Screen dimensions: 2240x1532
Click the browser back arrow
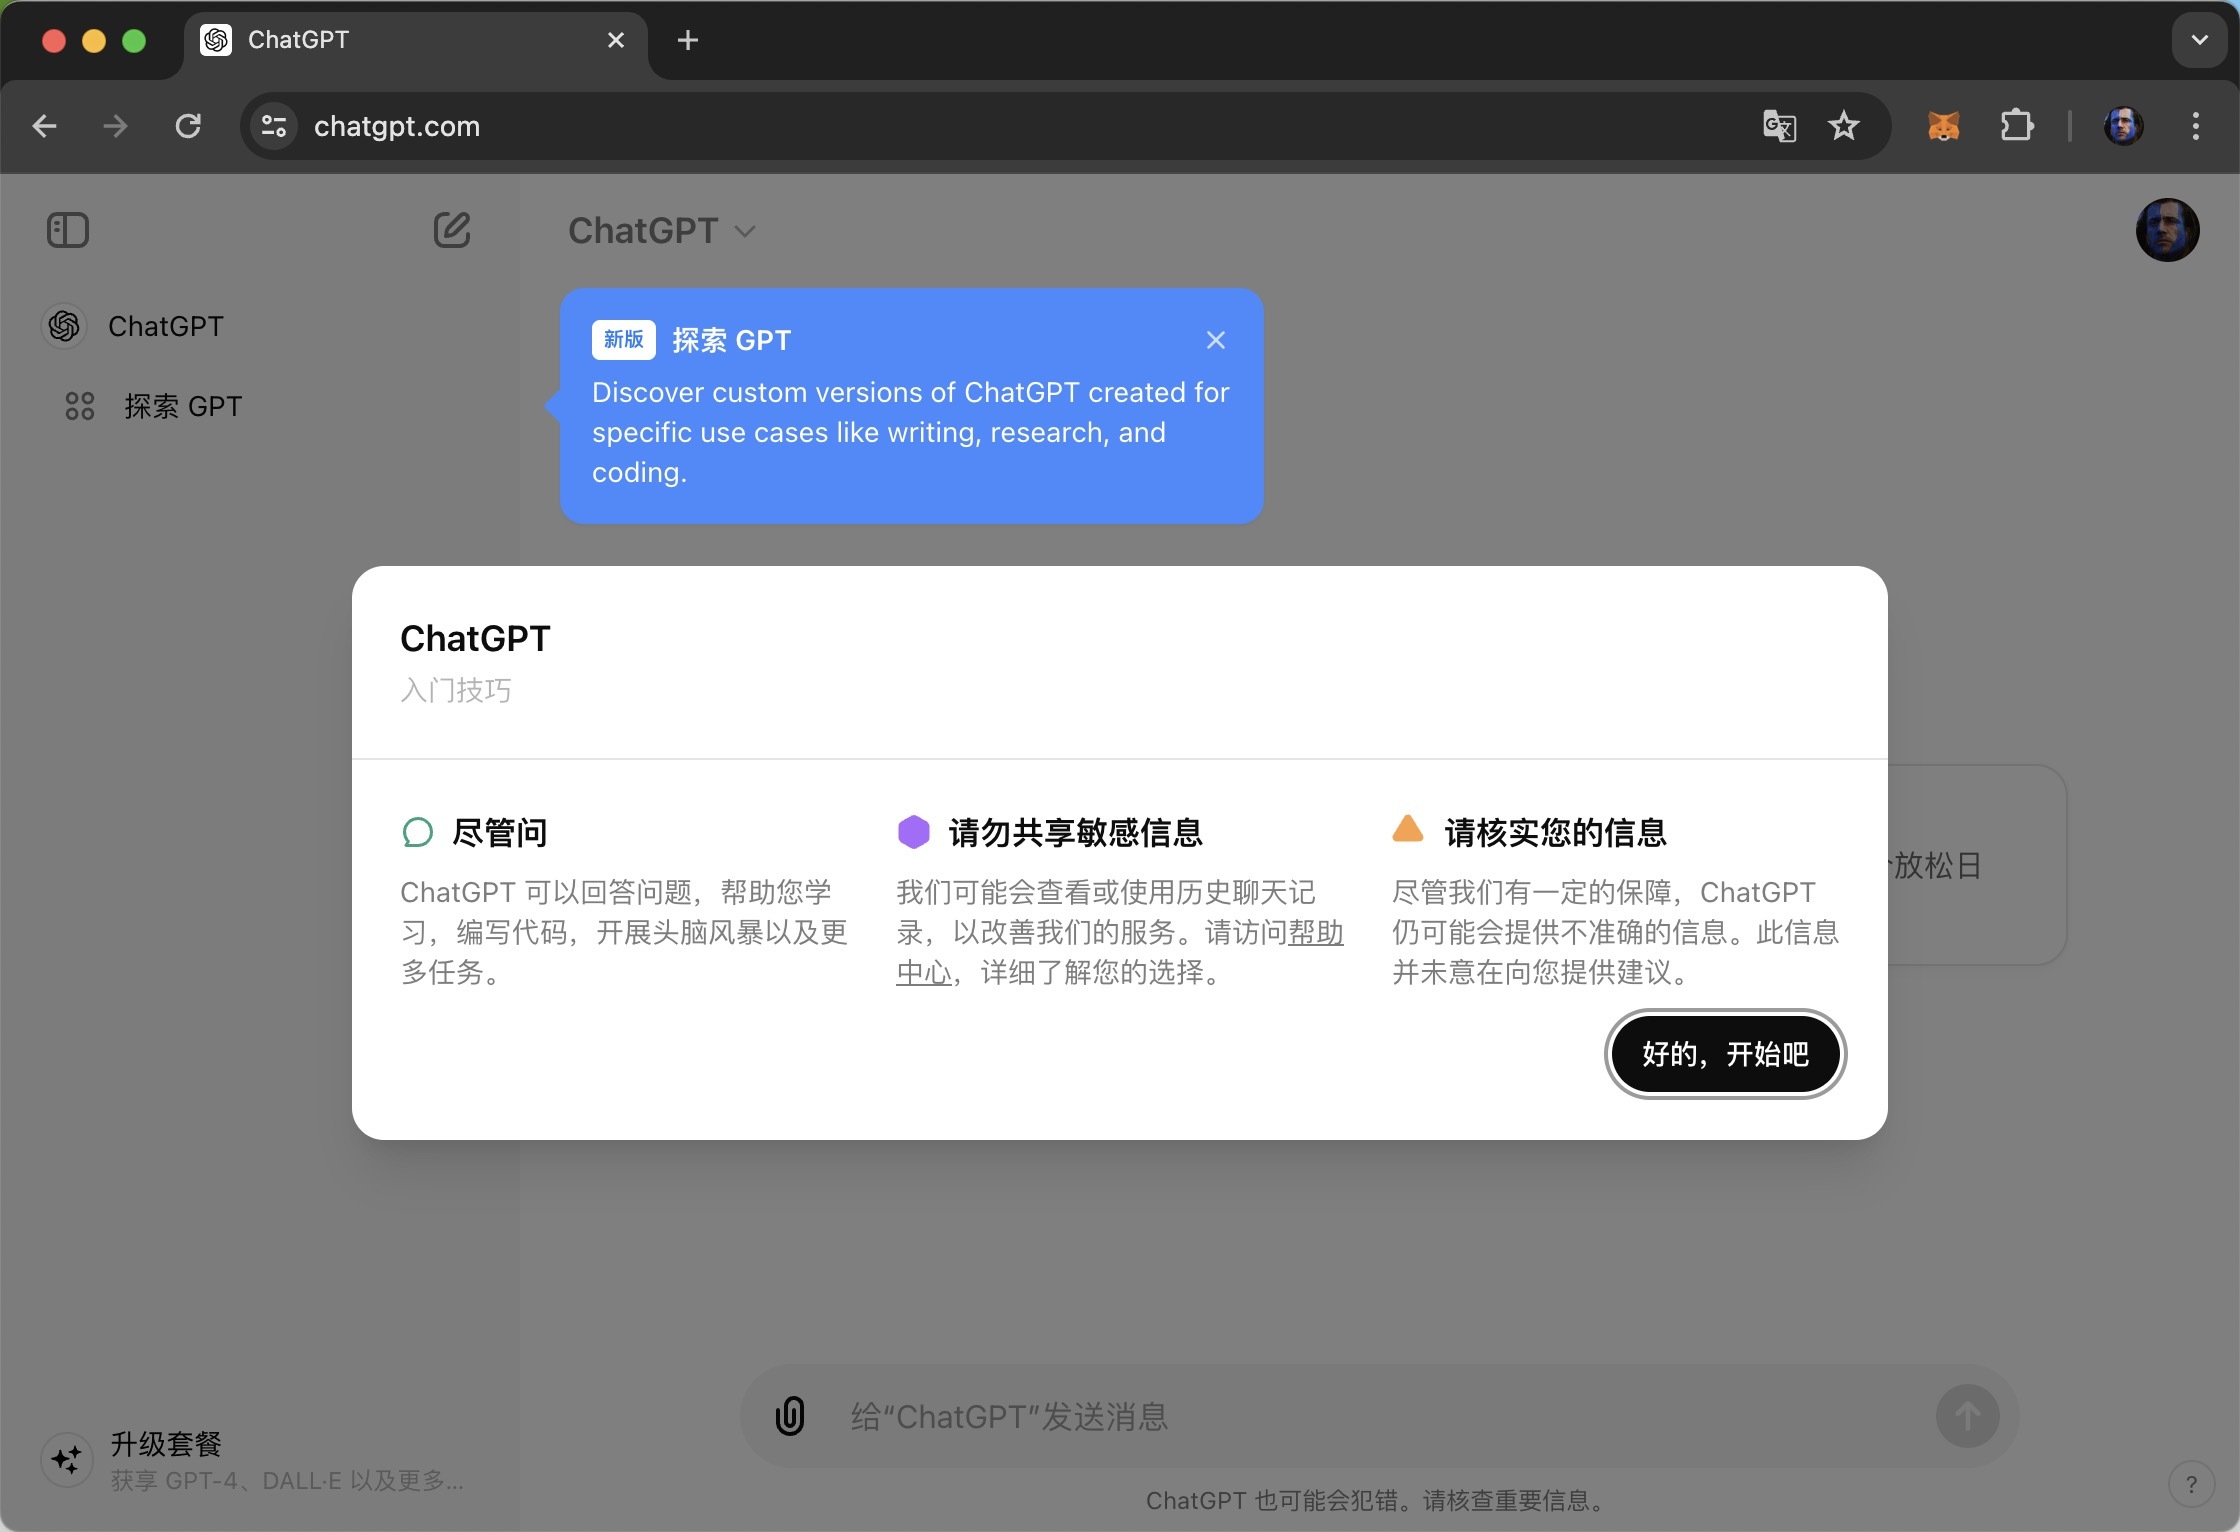pyautogui.click(x=44, y=126)
